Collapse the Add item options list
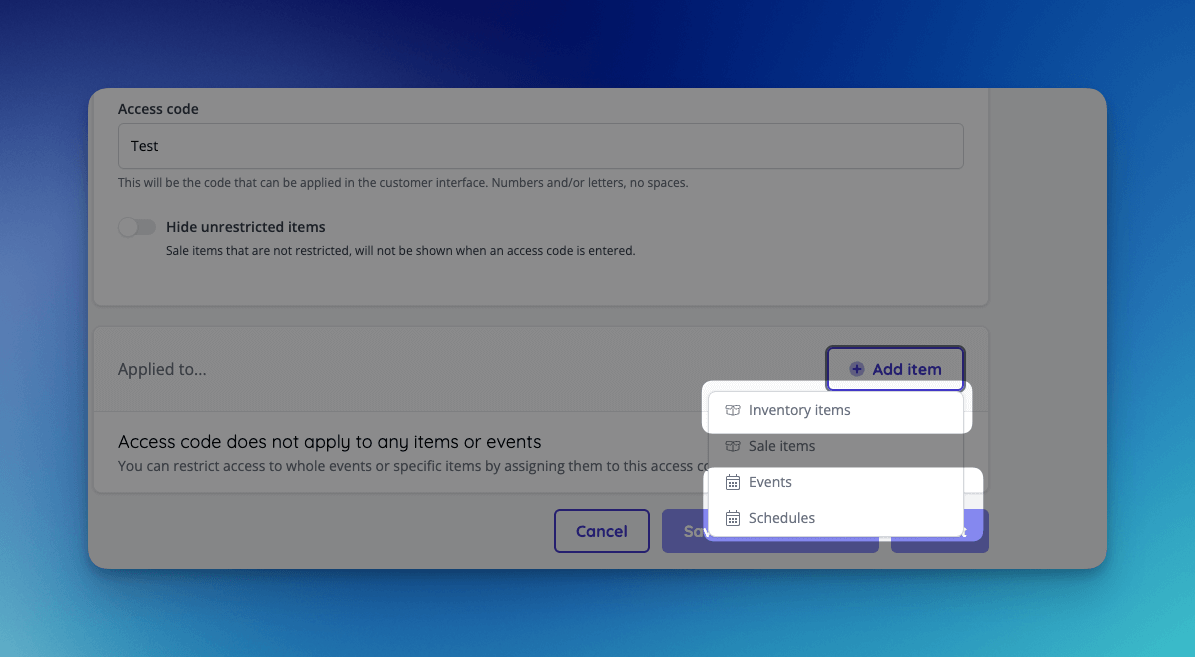This screenshot has height=657, width=1195. (894, 368)
